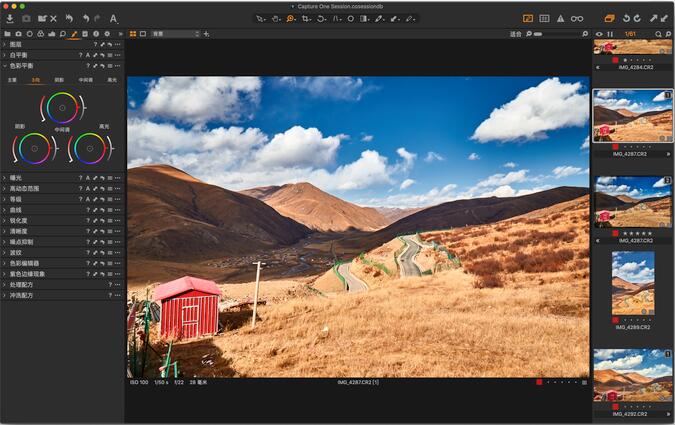Screen dimensions: 675x425
Task: Expand the '曝光' panel
Action: pyautogui.click(x=4, y=178)
